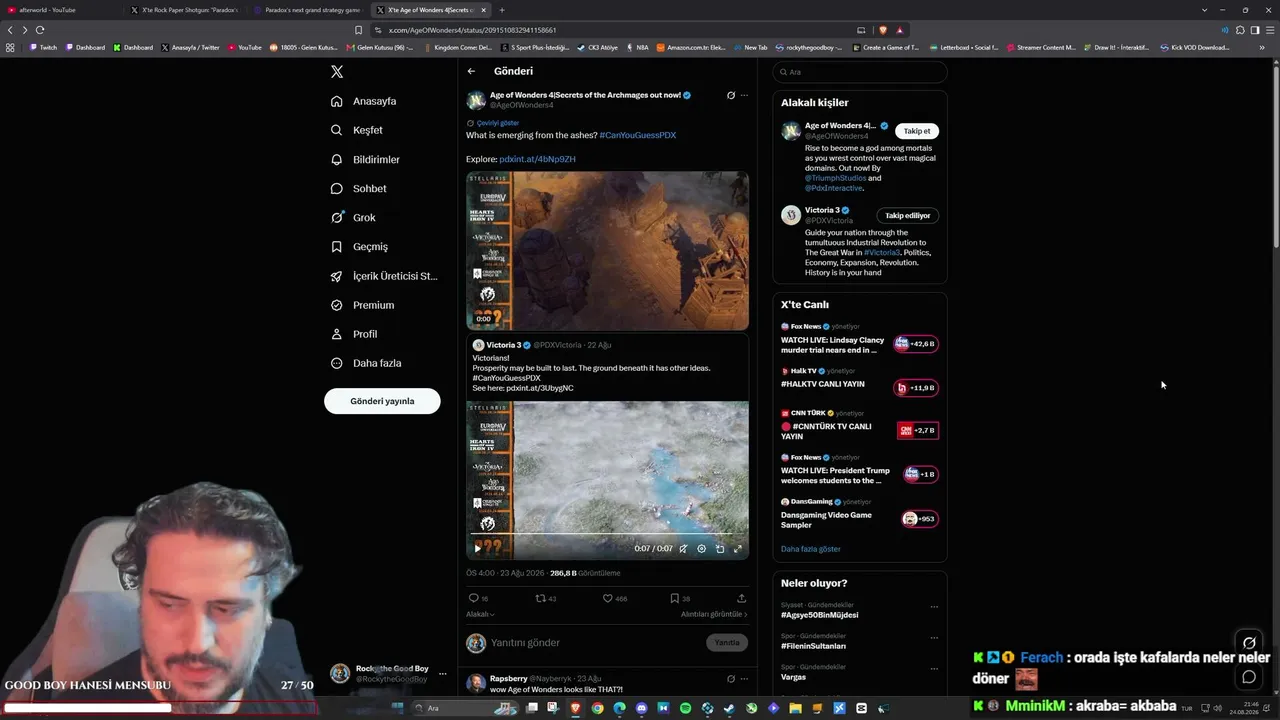This screenshot has height=720, width=1280.
Task: Click the reply icon under the post
Action: pos(474,598)
